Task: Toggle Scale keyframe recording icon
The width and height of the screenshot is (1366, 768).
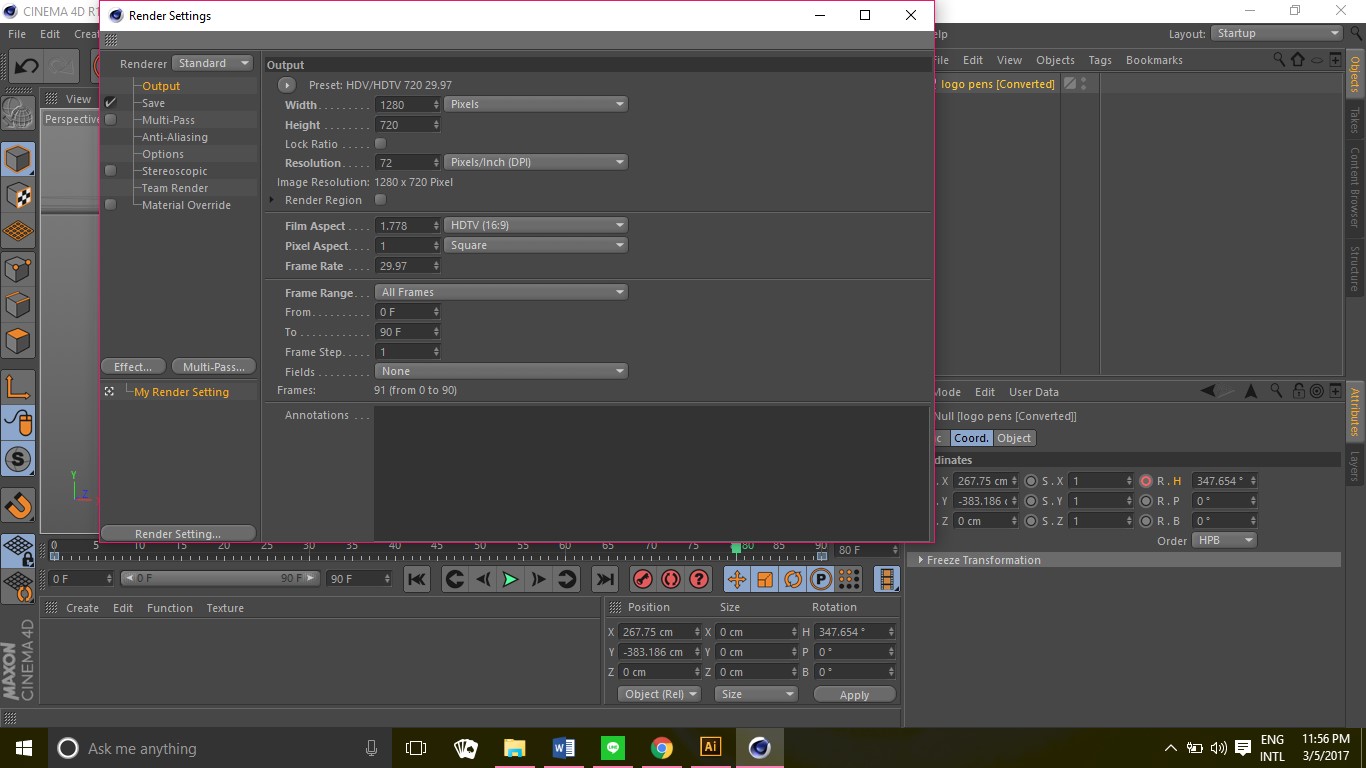Action: [x=765, y=579]
